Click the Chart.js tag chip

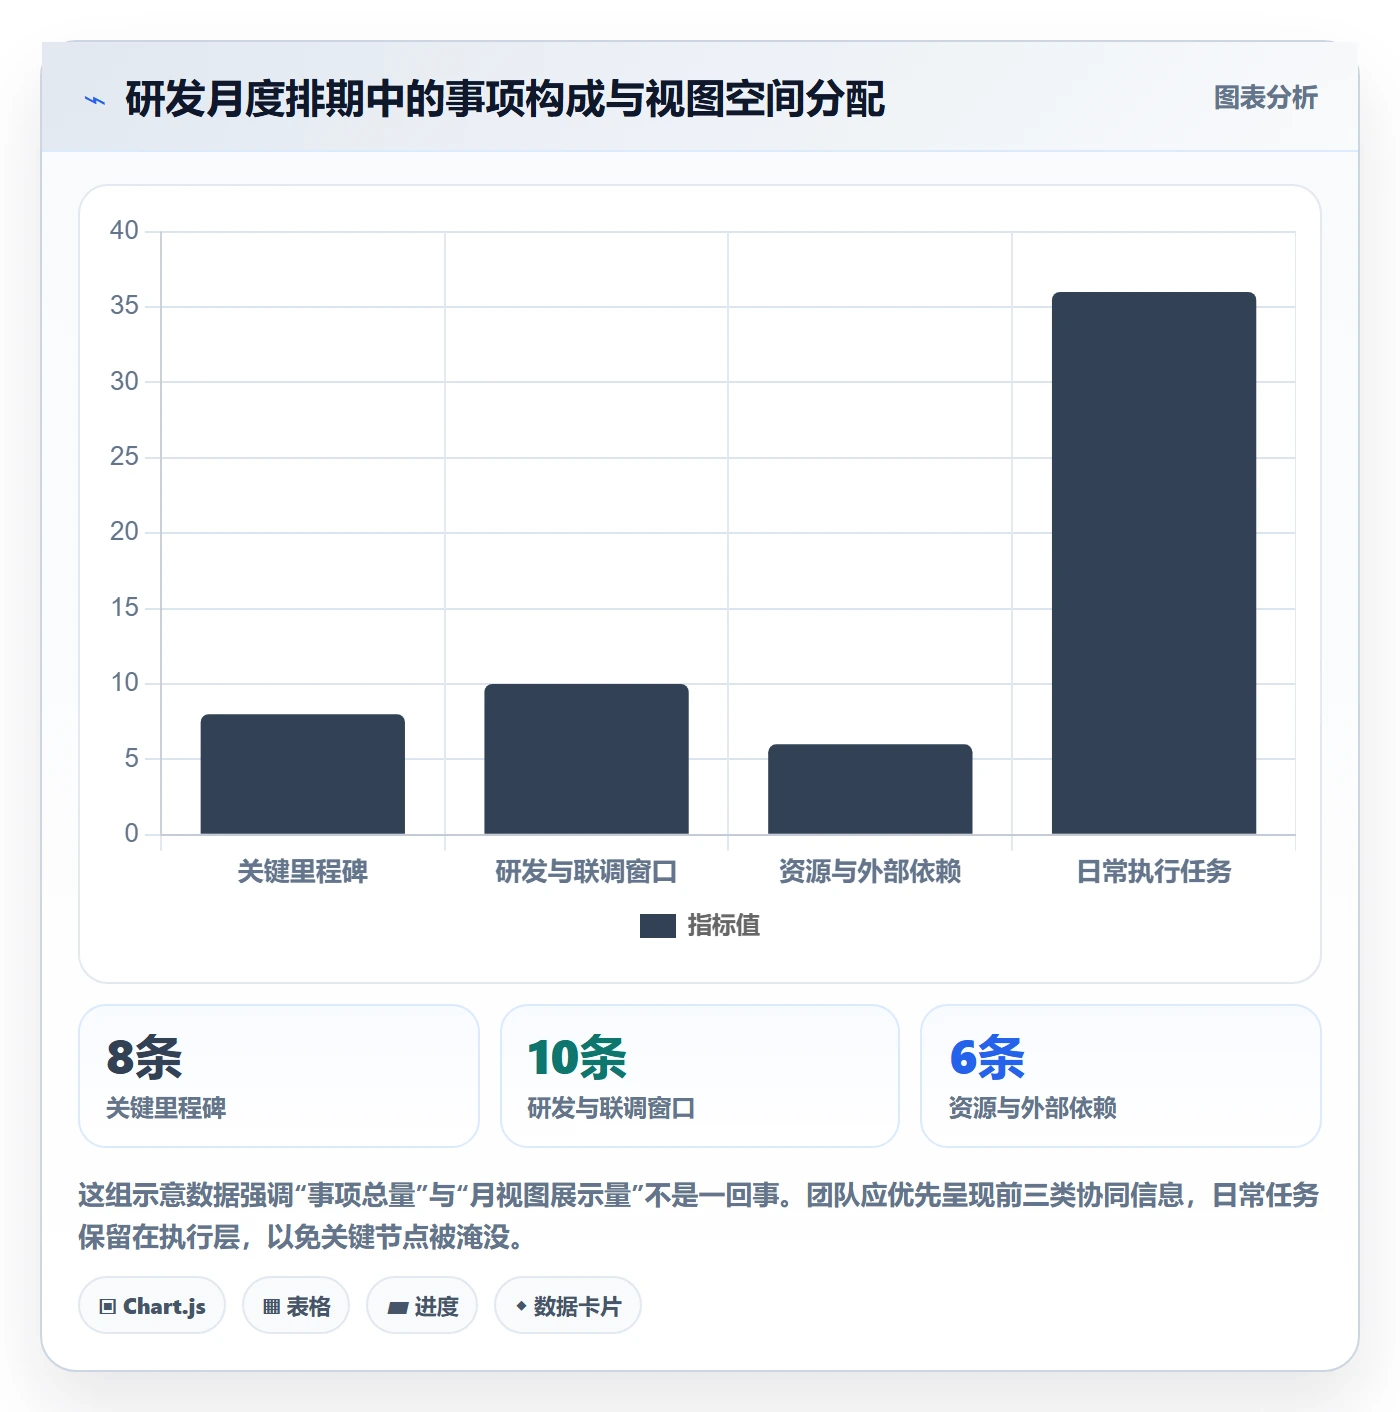(x=152, y=1305)
